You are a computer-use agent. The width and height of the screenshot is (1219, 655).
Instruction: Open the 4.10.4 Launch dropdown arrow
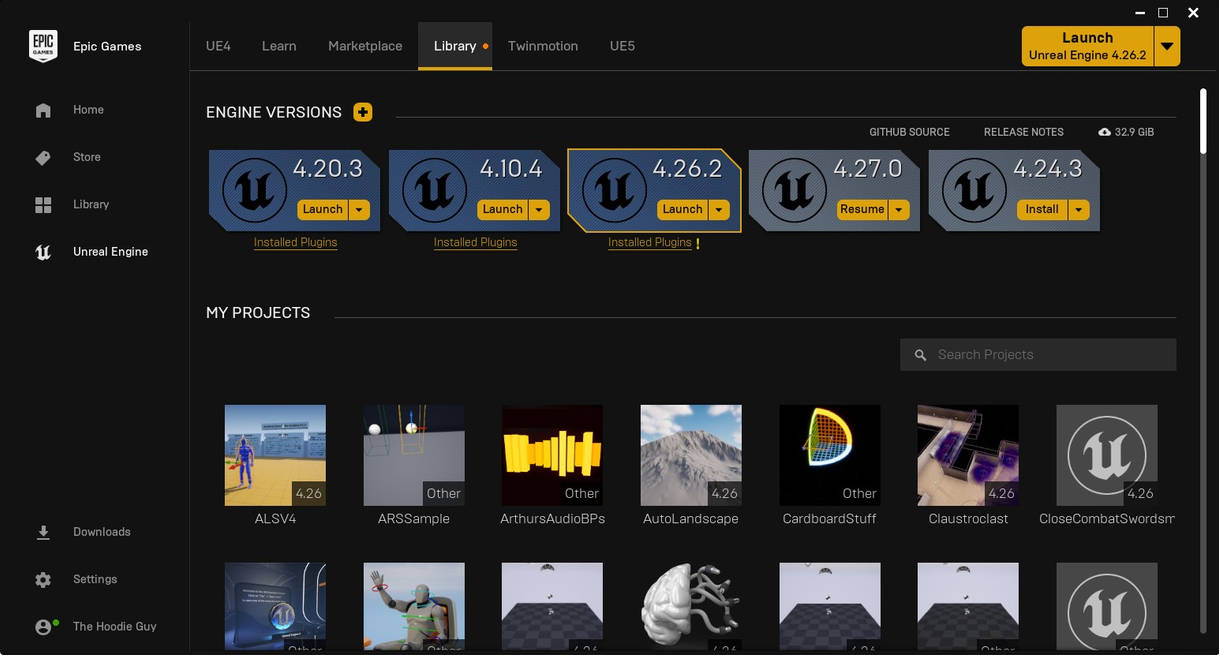[x=540, y=210]
